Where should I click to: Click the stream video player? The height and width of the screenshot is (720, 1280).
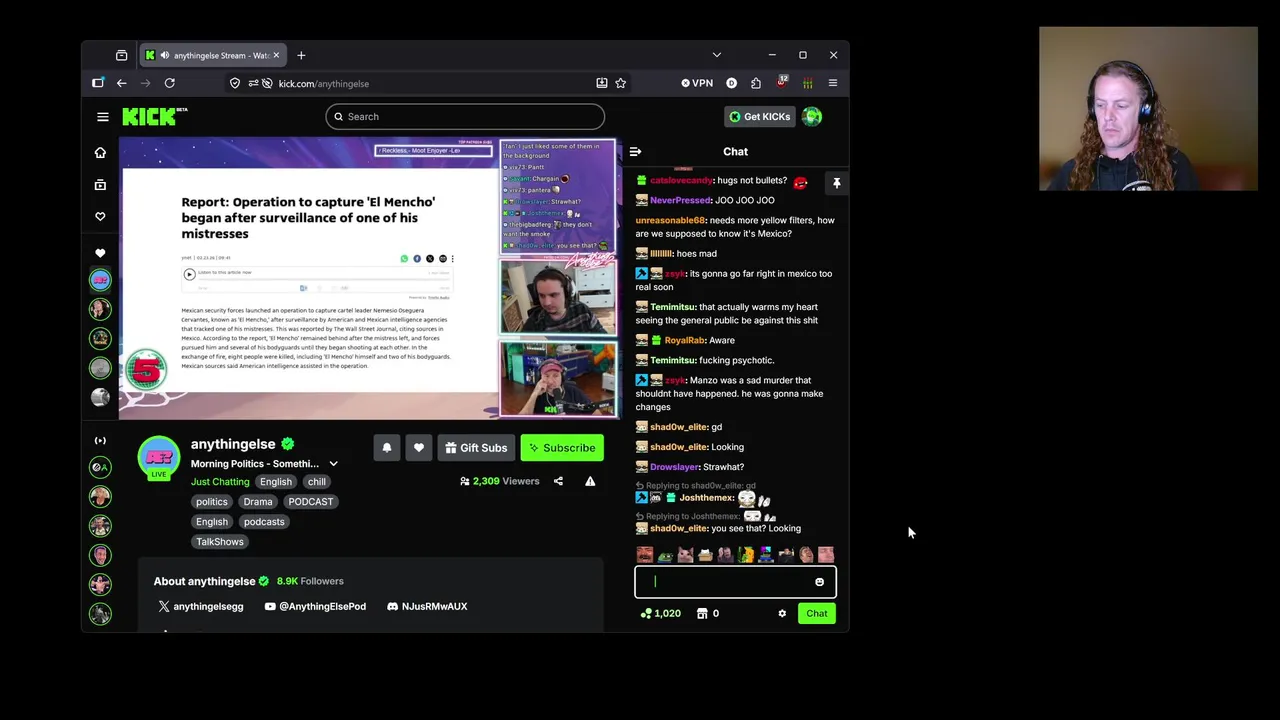pyautogui.click(x=370, y=278)
